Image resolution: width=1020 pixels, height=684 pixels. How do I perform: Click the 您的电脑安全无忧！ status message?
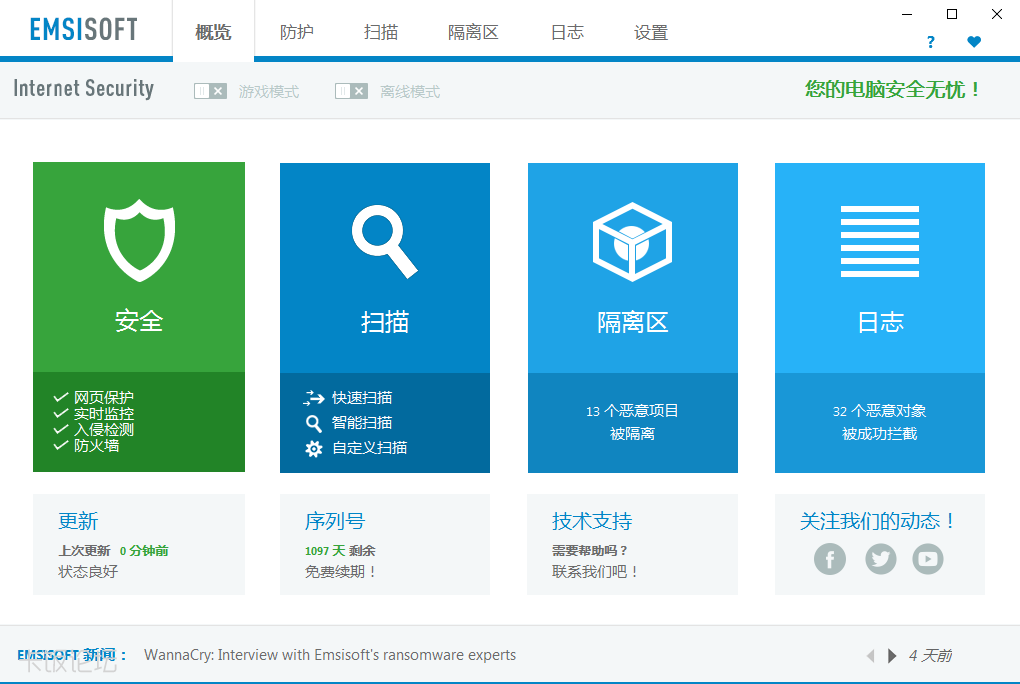coord(892,89)
